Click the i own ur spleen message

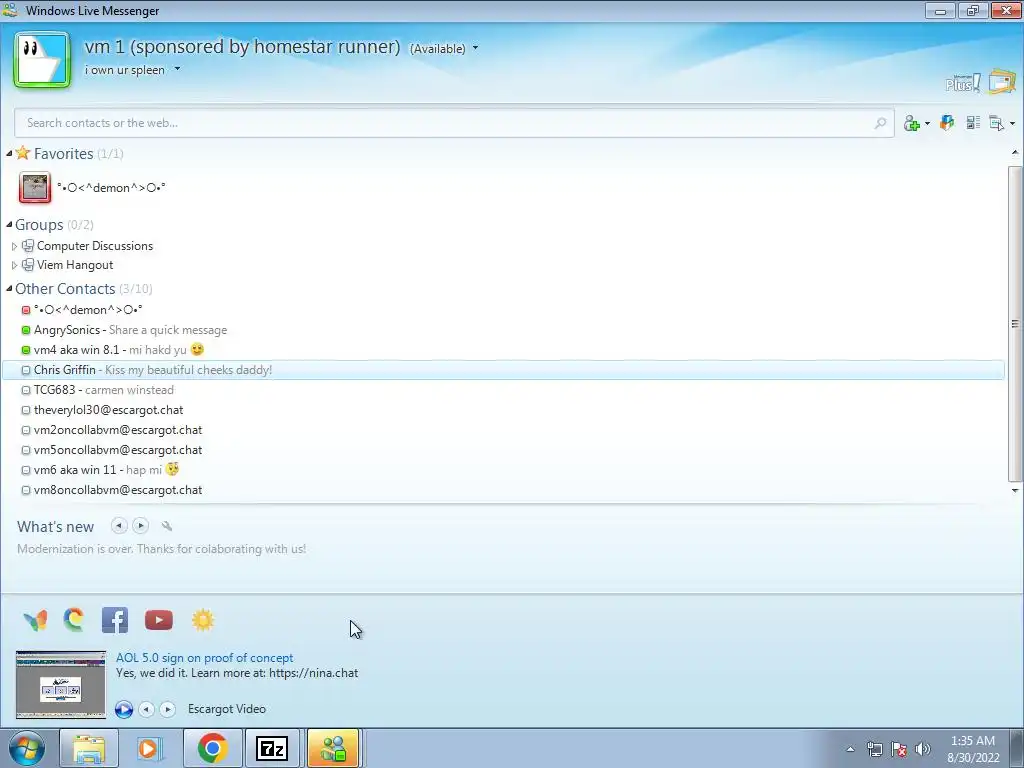[124, 69]
